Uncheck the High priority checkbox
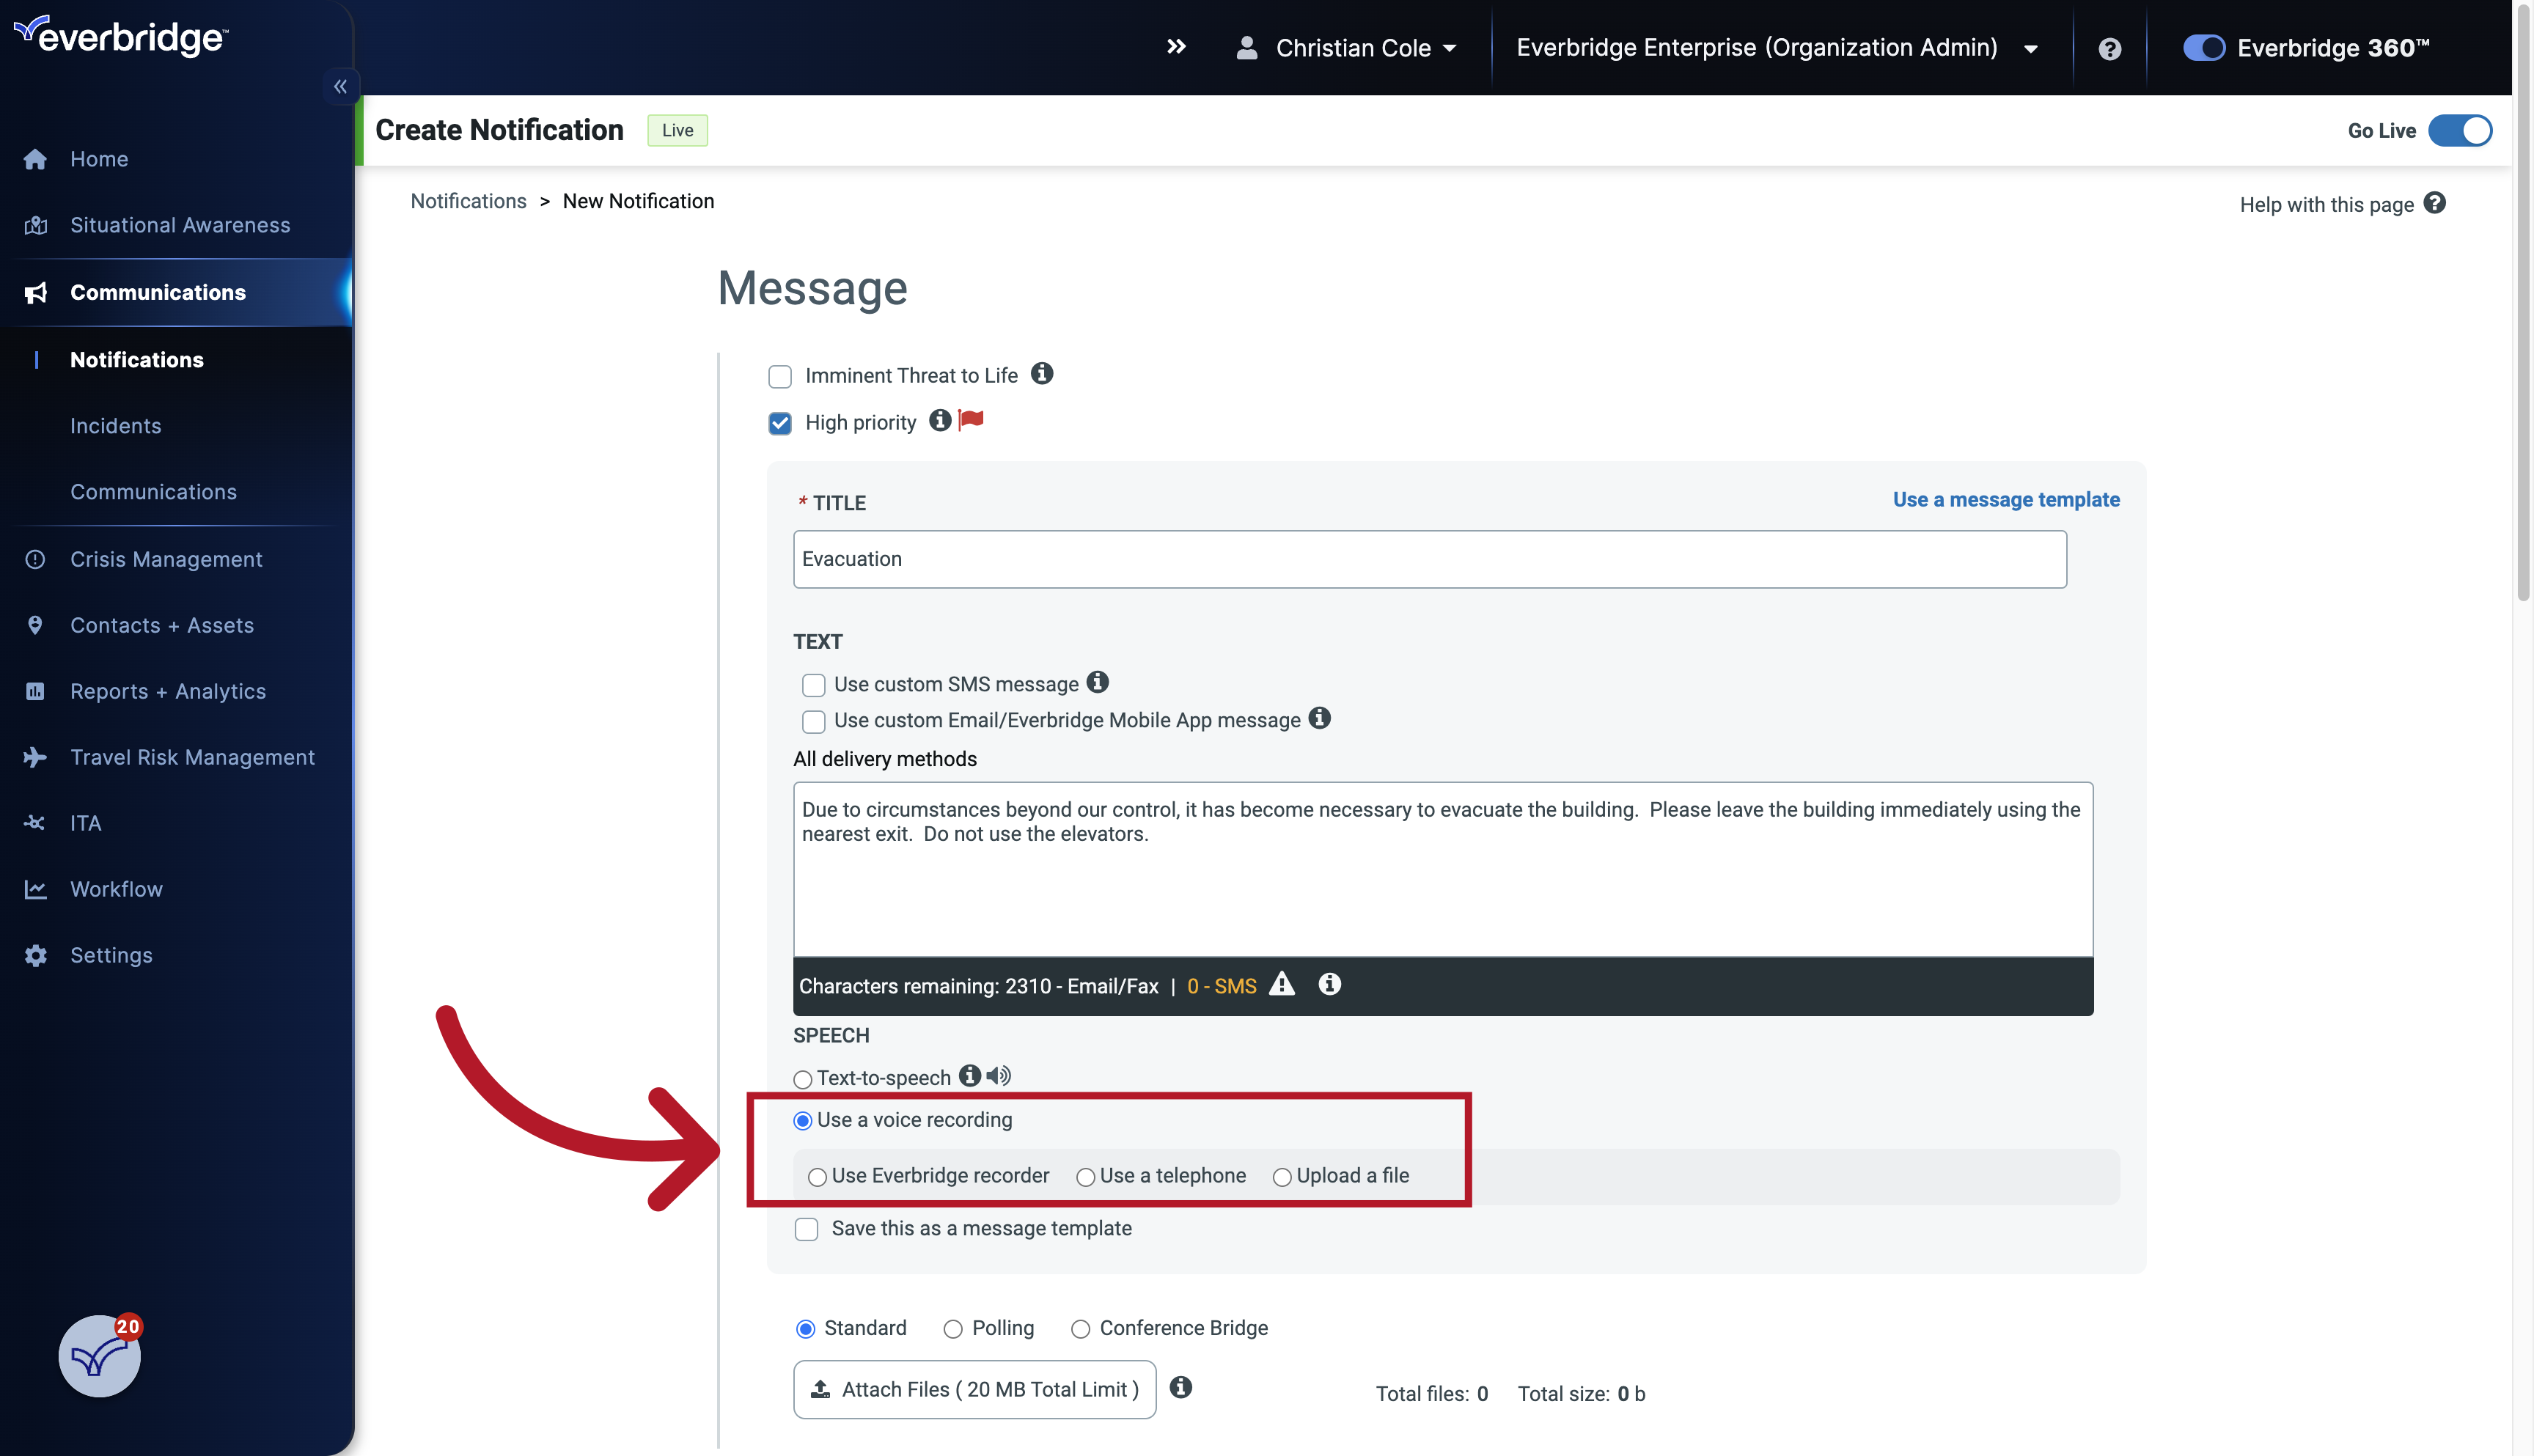This screenshot has width=2534, height=1456. (x=780, y=423)
